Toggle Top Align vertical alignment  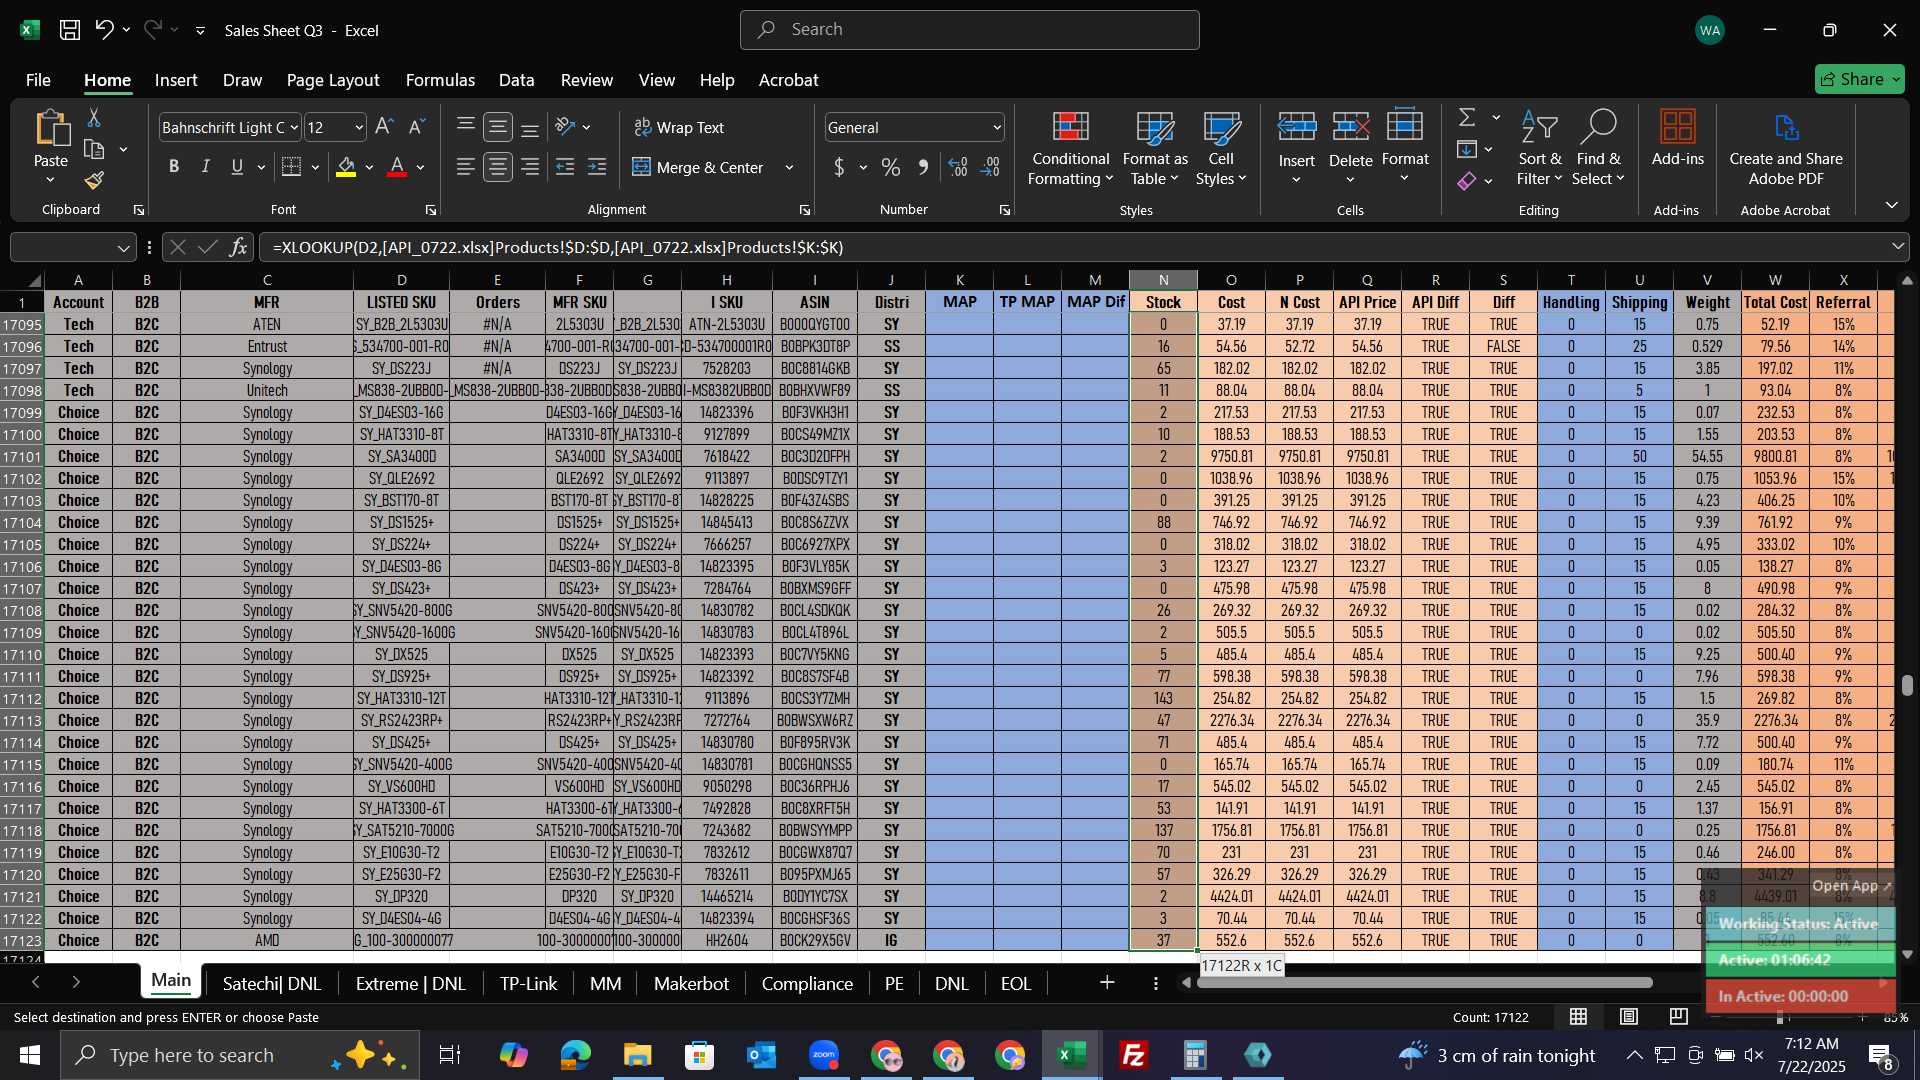click(465, 127)
